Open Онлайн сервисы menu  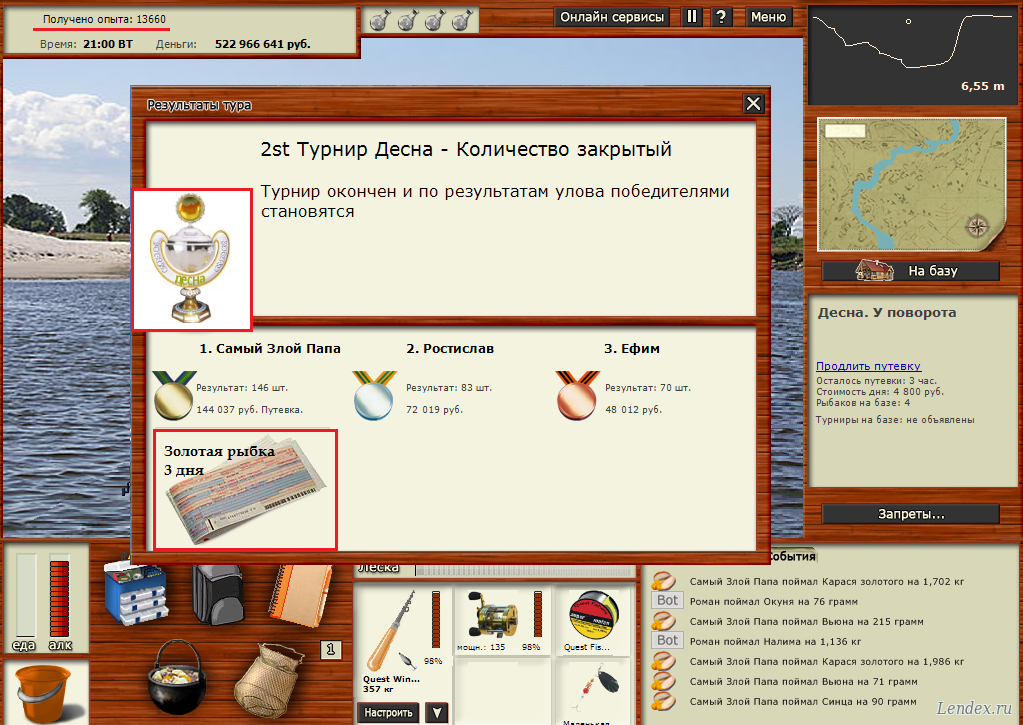click(612, 17)
